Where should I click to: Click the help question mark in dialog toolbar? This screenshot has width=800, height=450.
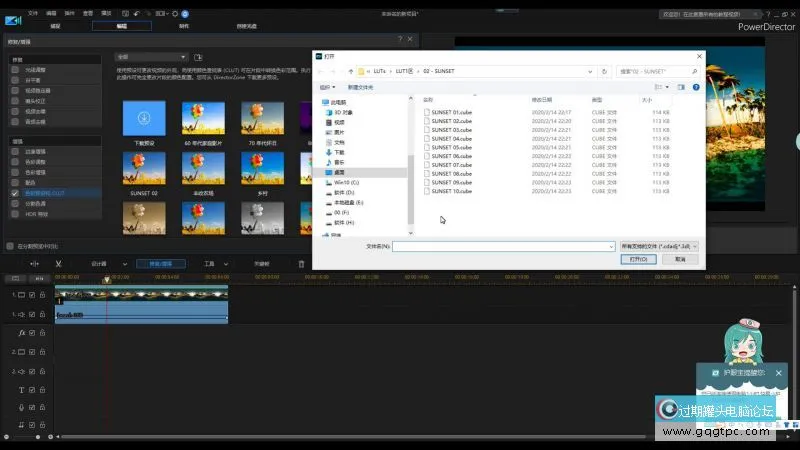[x=698, y=87]
